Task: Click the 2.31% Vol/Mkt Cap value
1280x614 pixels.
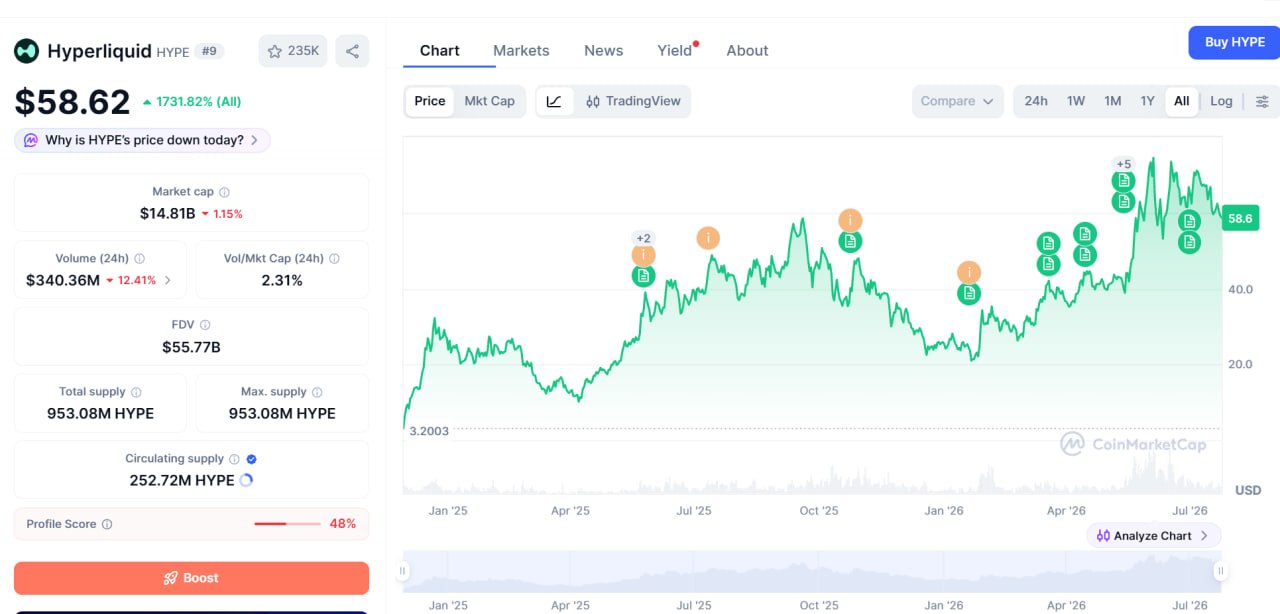Action: pos(282,280)
